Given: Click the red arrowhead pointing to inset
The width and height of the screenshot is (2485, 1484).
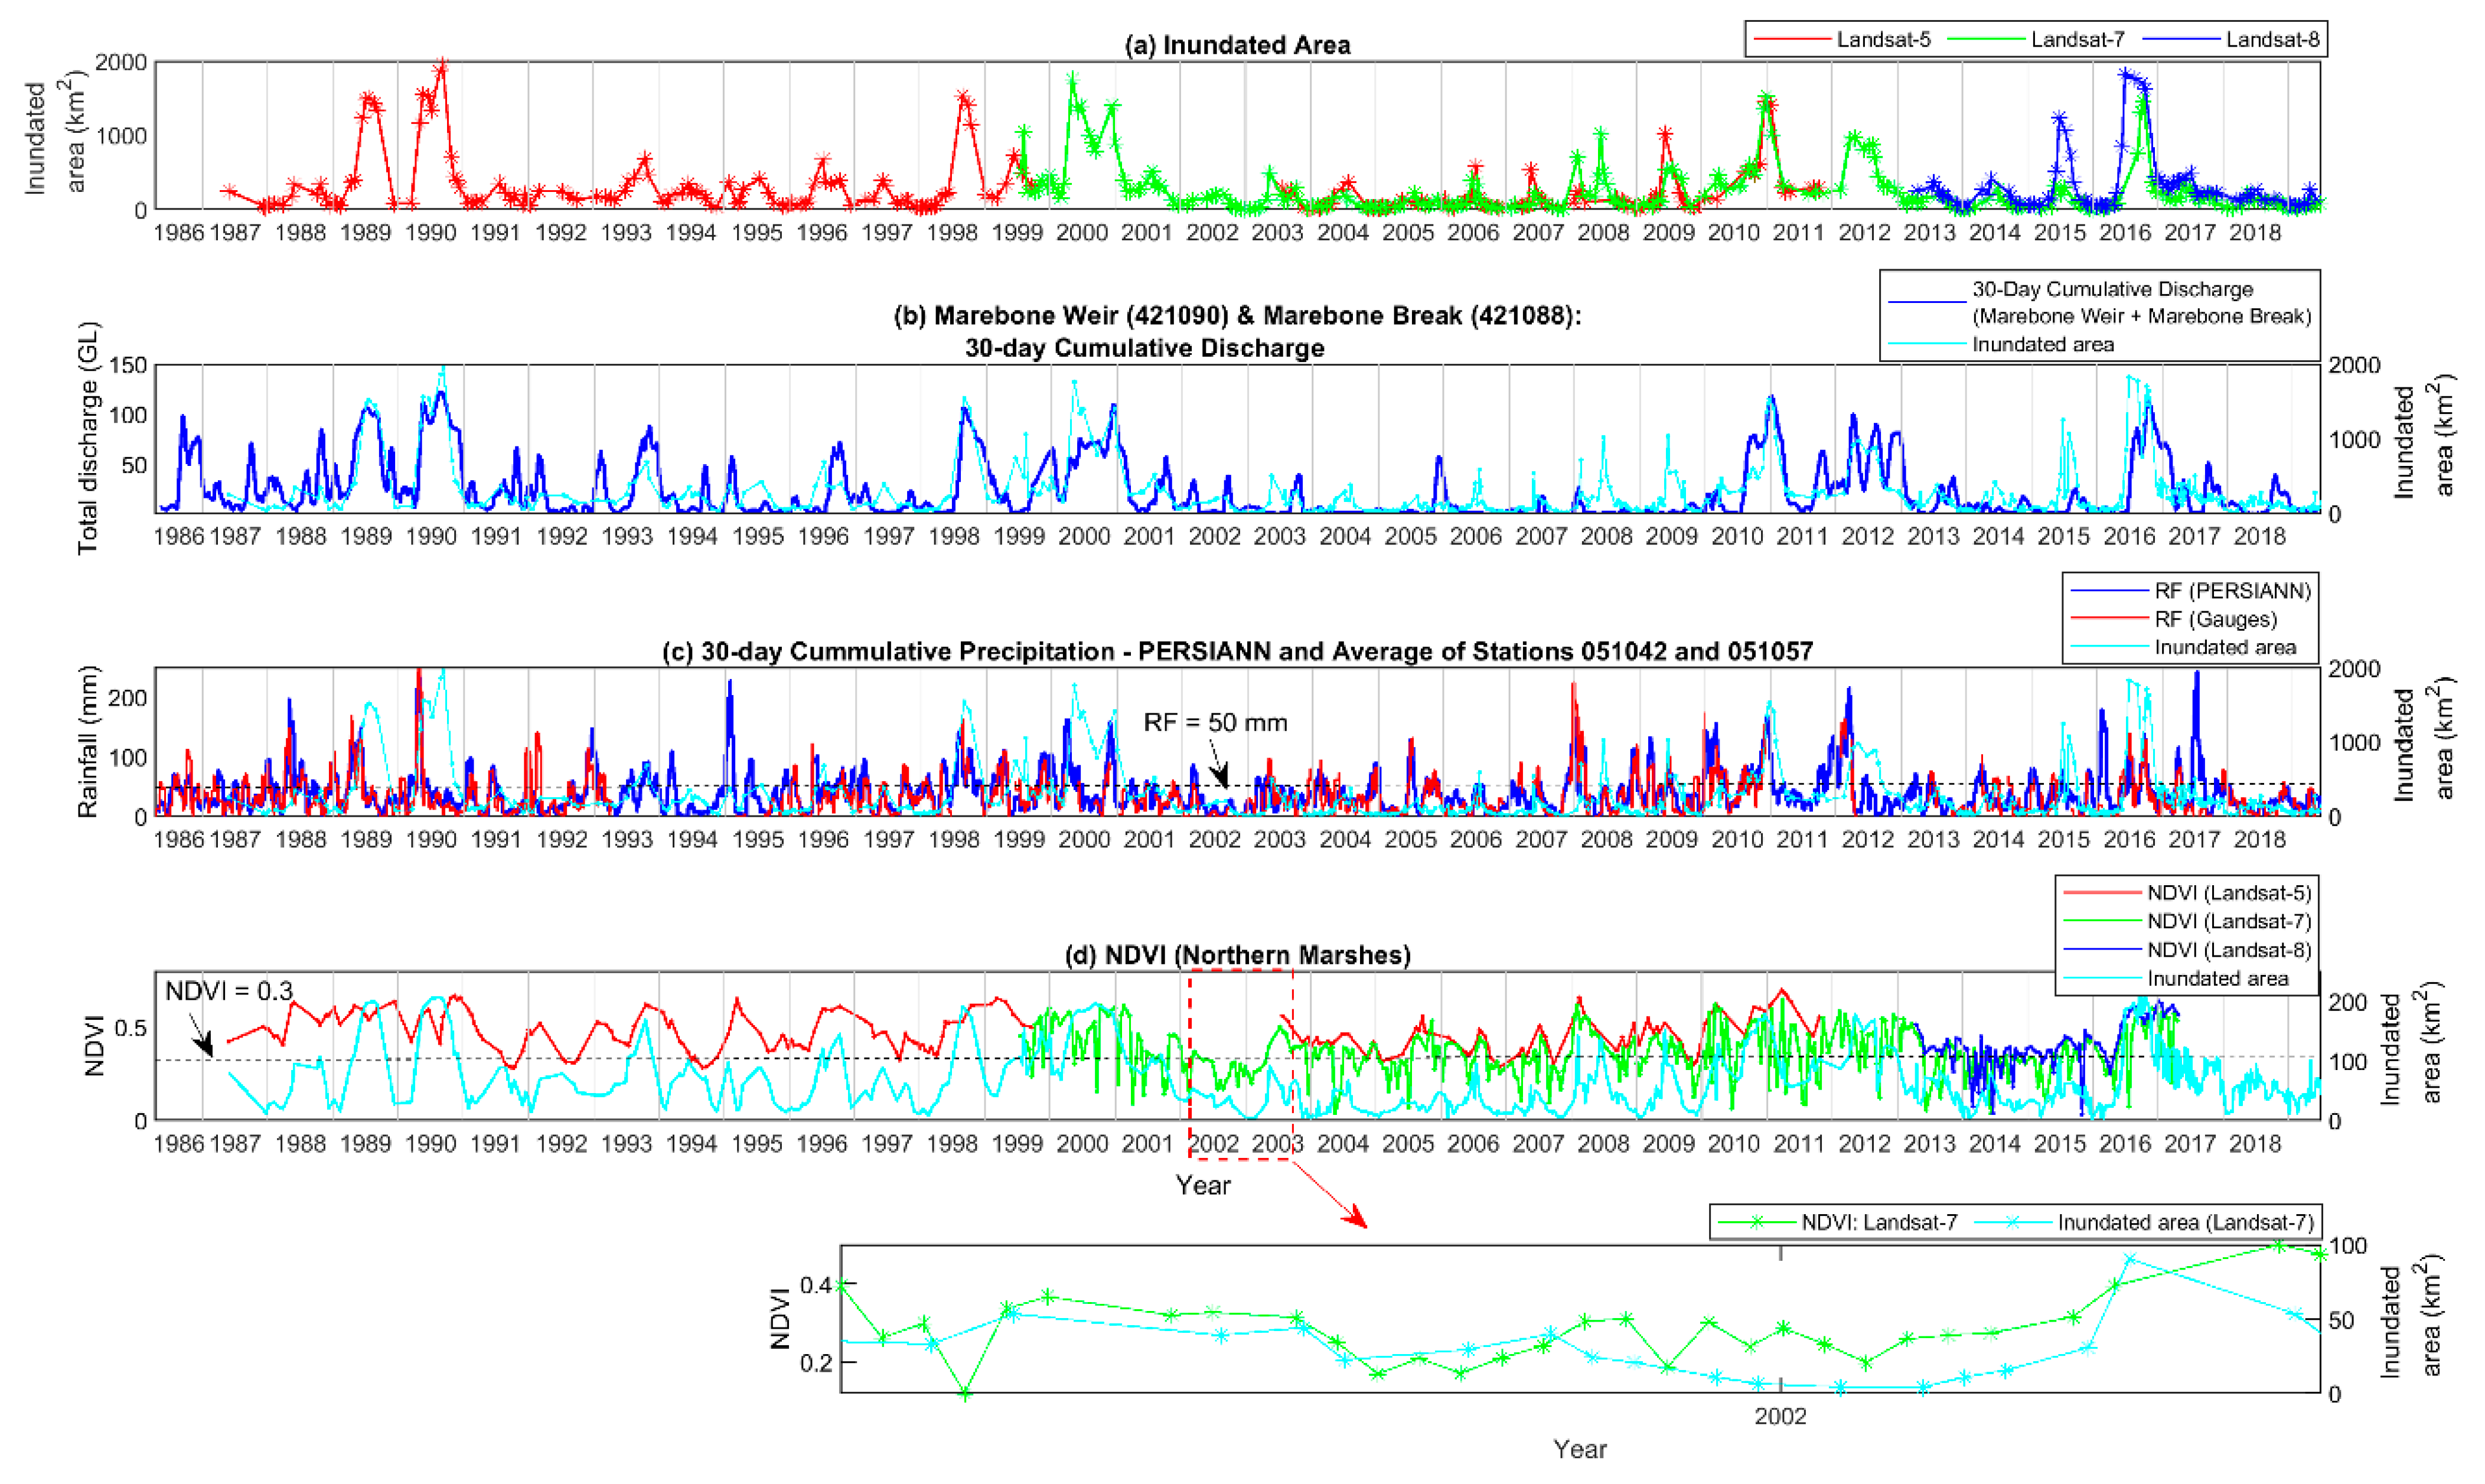Looking at the screenshot, I should [1356, 1218].
